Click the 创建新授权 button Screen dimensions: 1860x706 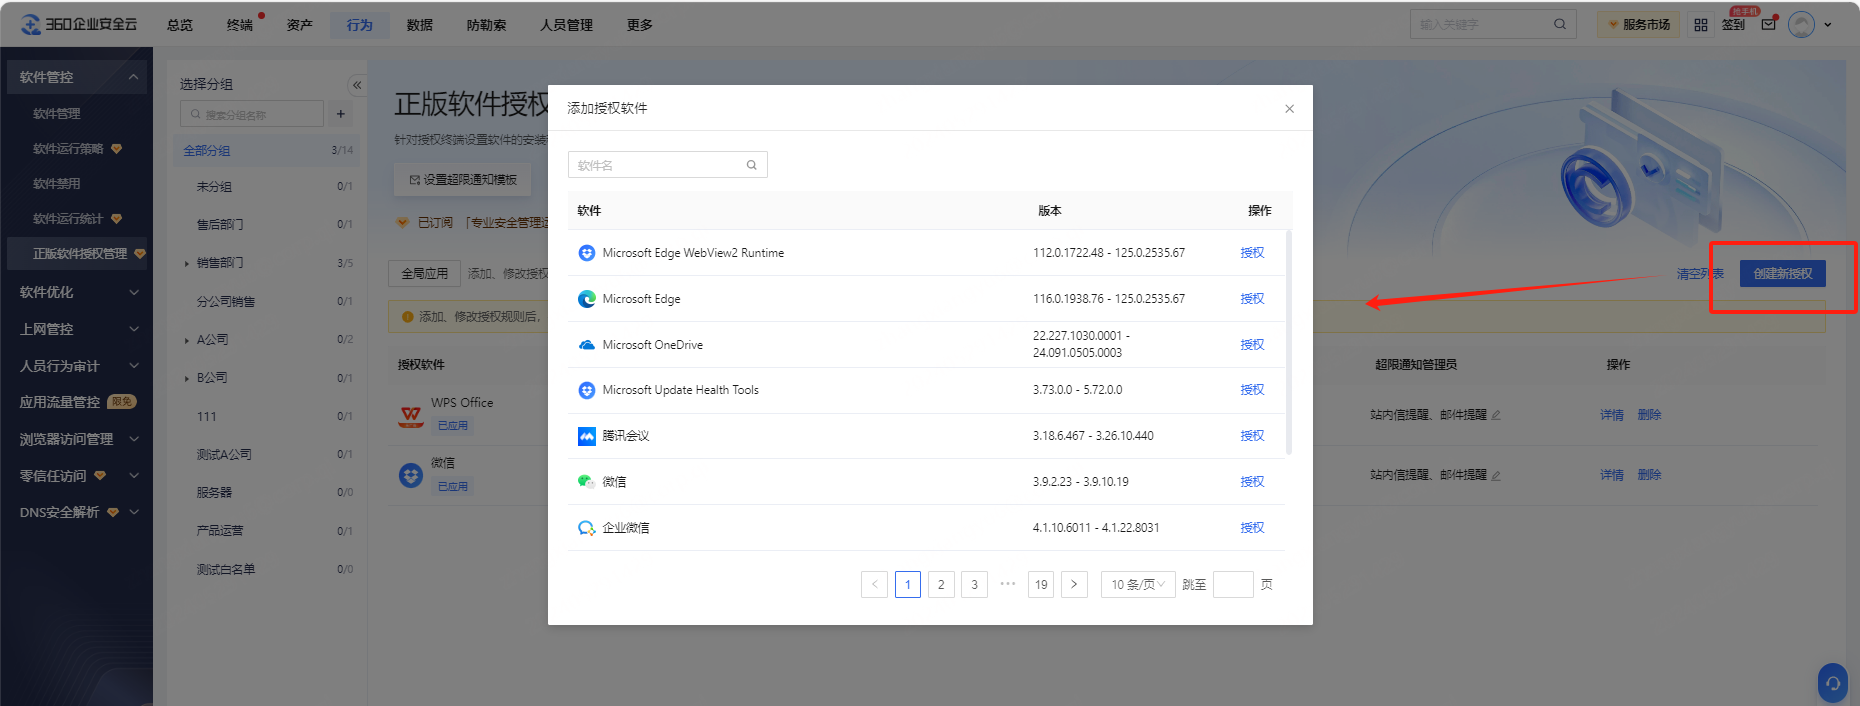point(1783,274)
